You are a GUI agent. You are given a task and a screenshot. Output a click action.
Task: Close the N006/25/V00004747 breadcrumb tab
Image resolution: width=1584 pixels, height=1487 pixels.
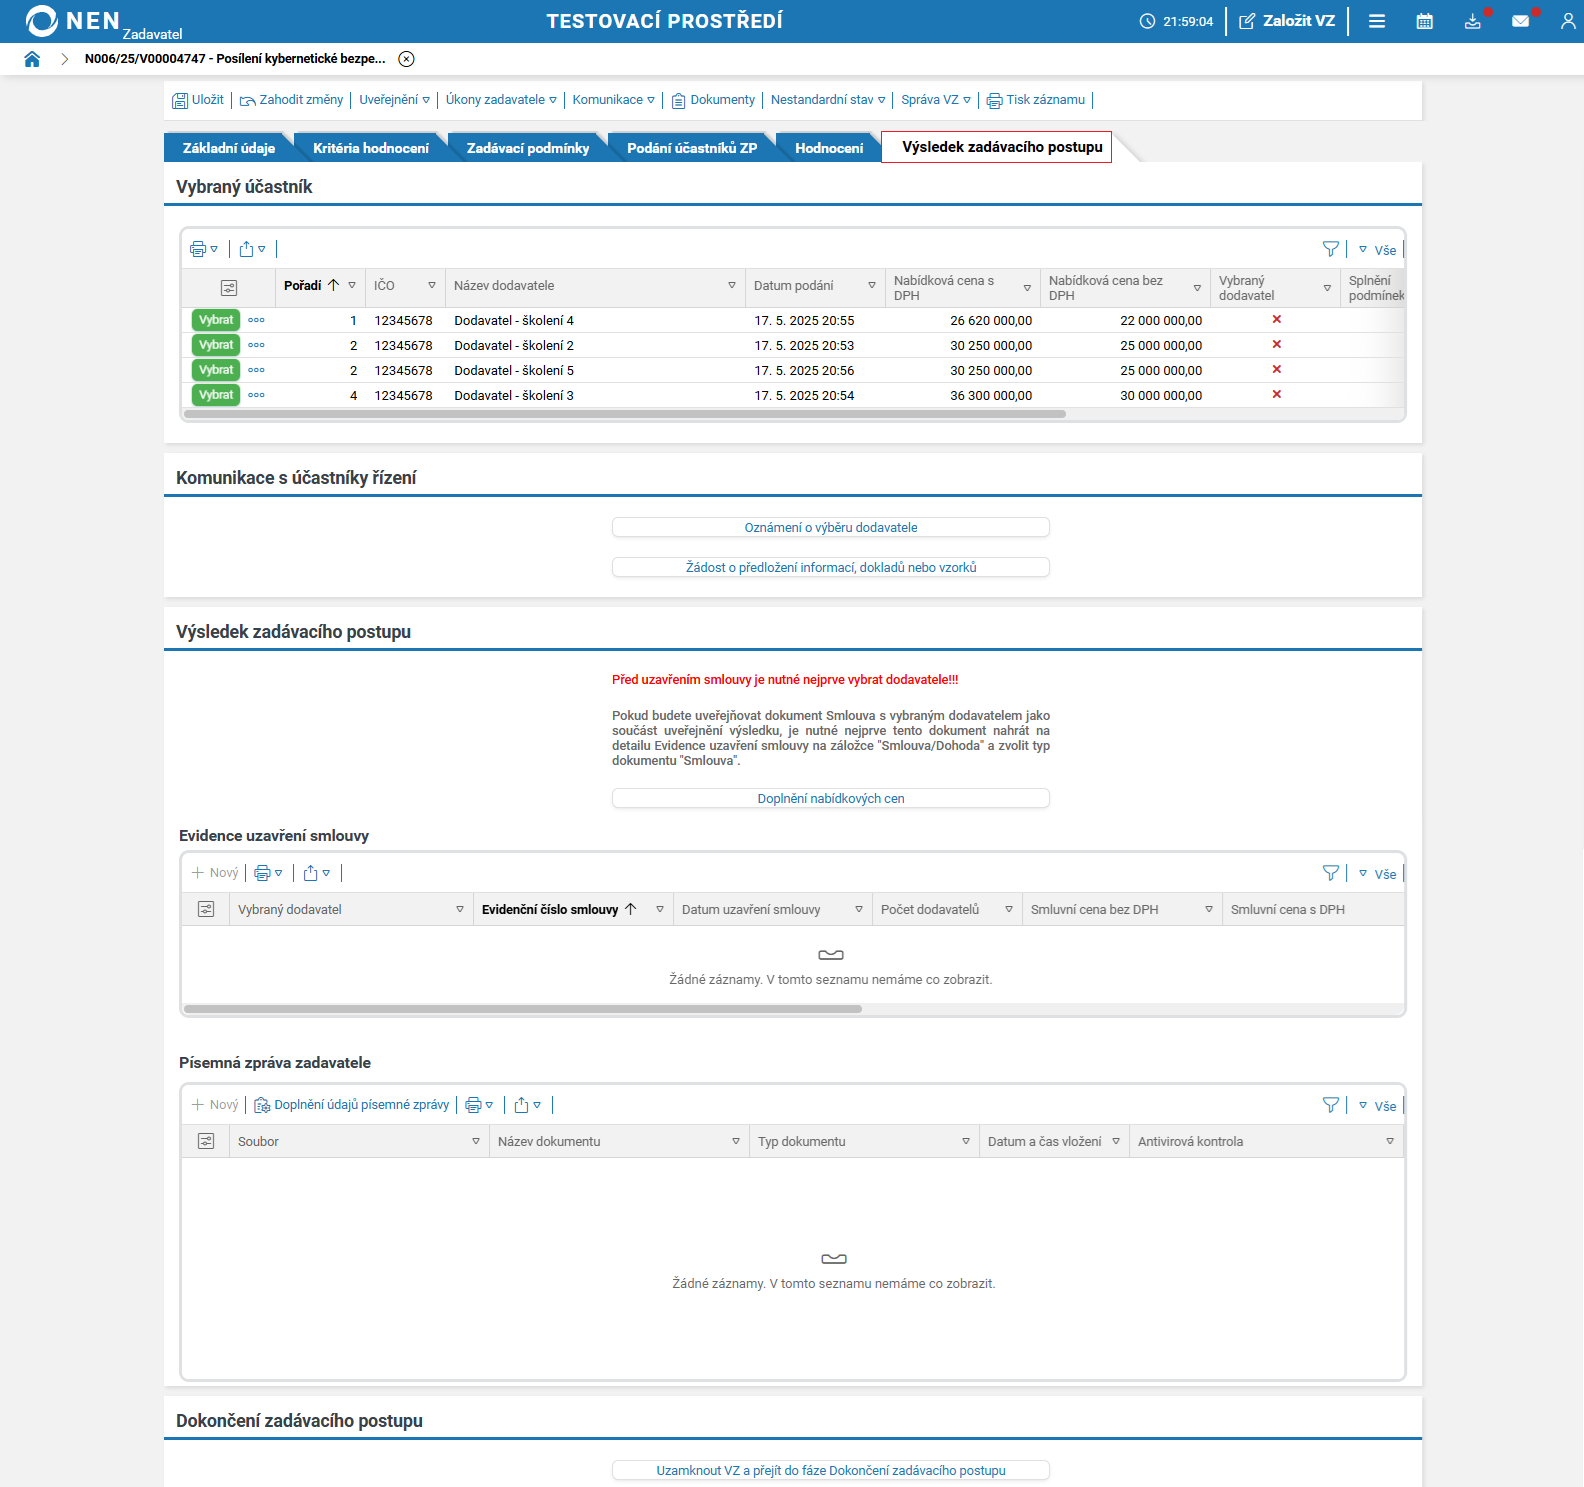[x=406, y=59]
